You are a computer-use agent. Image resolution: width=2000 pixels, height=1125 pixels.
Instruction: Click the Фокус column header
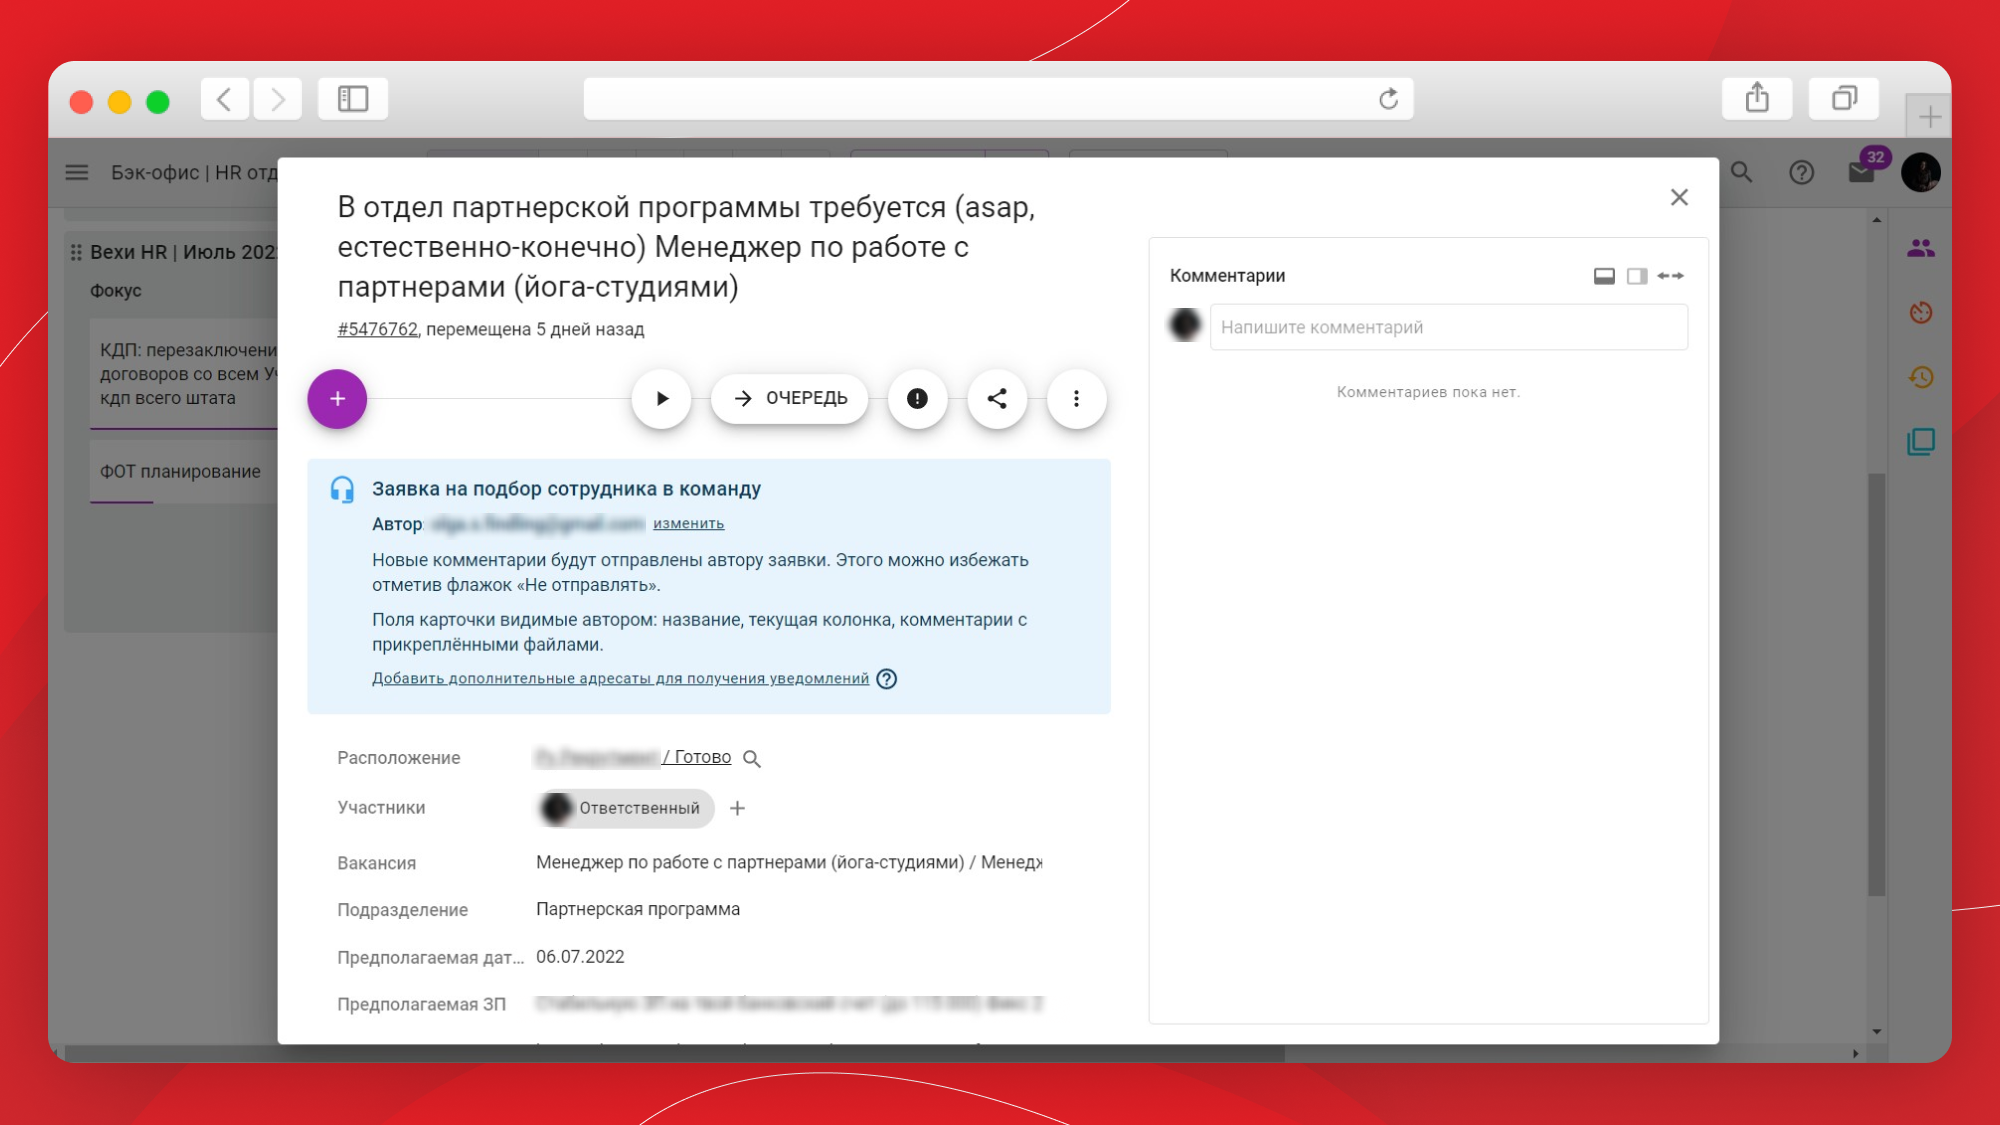(x=116, y=291)
